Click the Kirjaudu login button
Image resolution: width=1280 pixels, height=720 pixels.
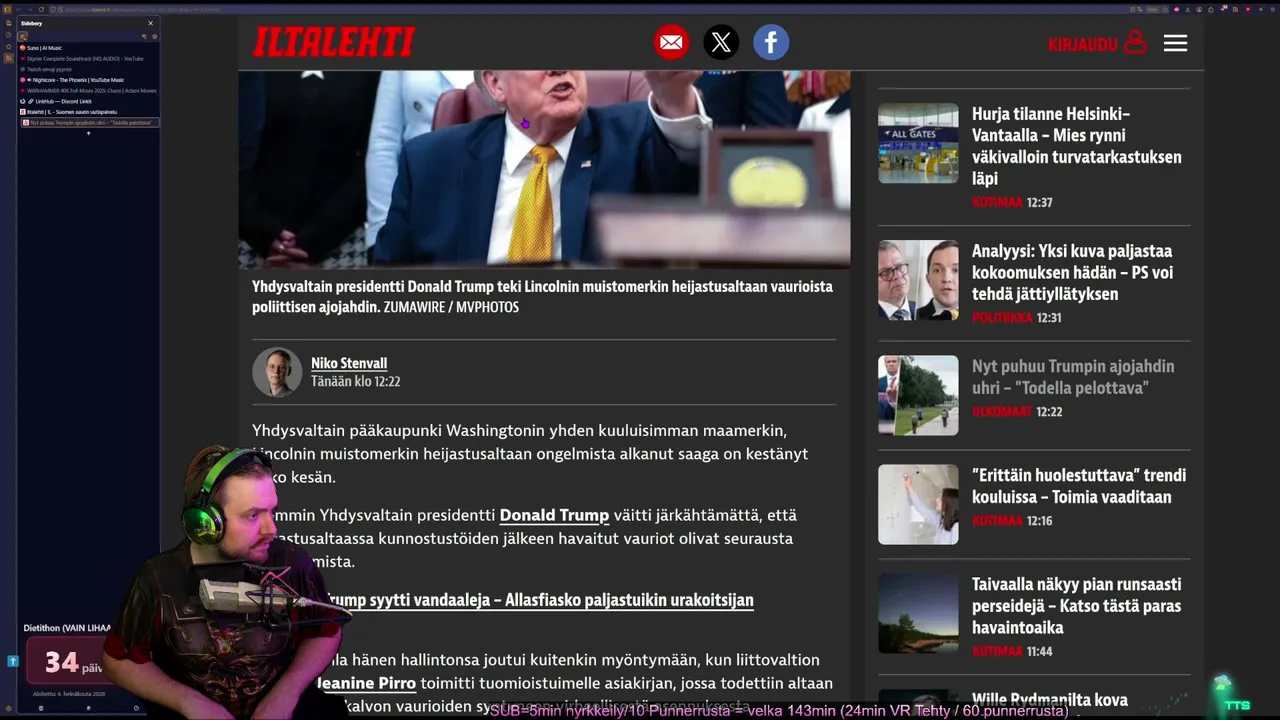1097,43
